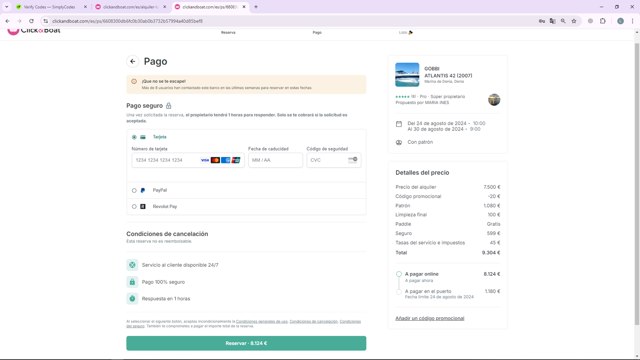Click the A pagar en el puerto 1.180 € row
The image size is (640, 360).
click(x=448, y=294)
